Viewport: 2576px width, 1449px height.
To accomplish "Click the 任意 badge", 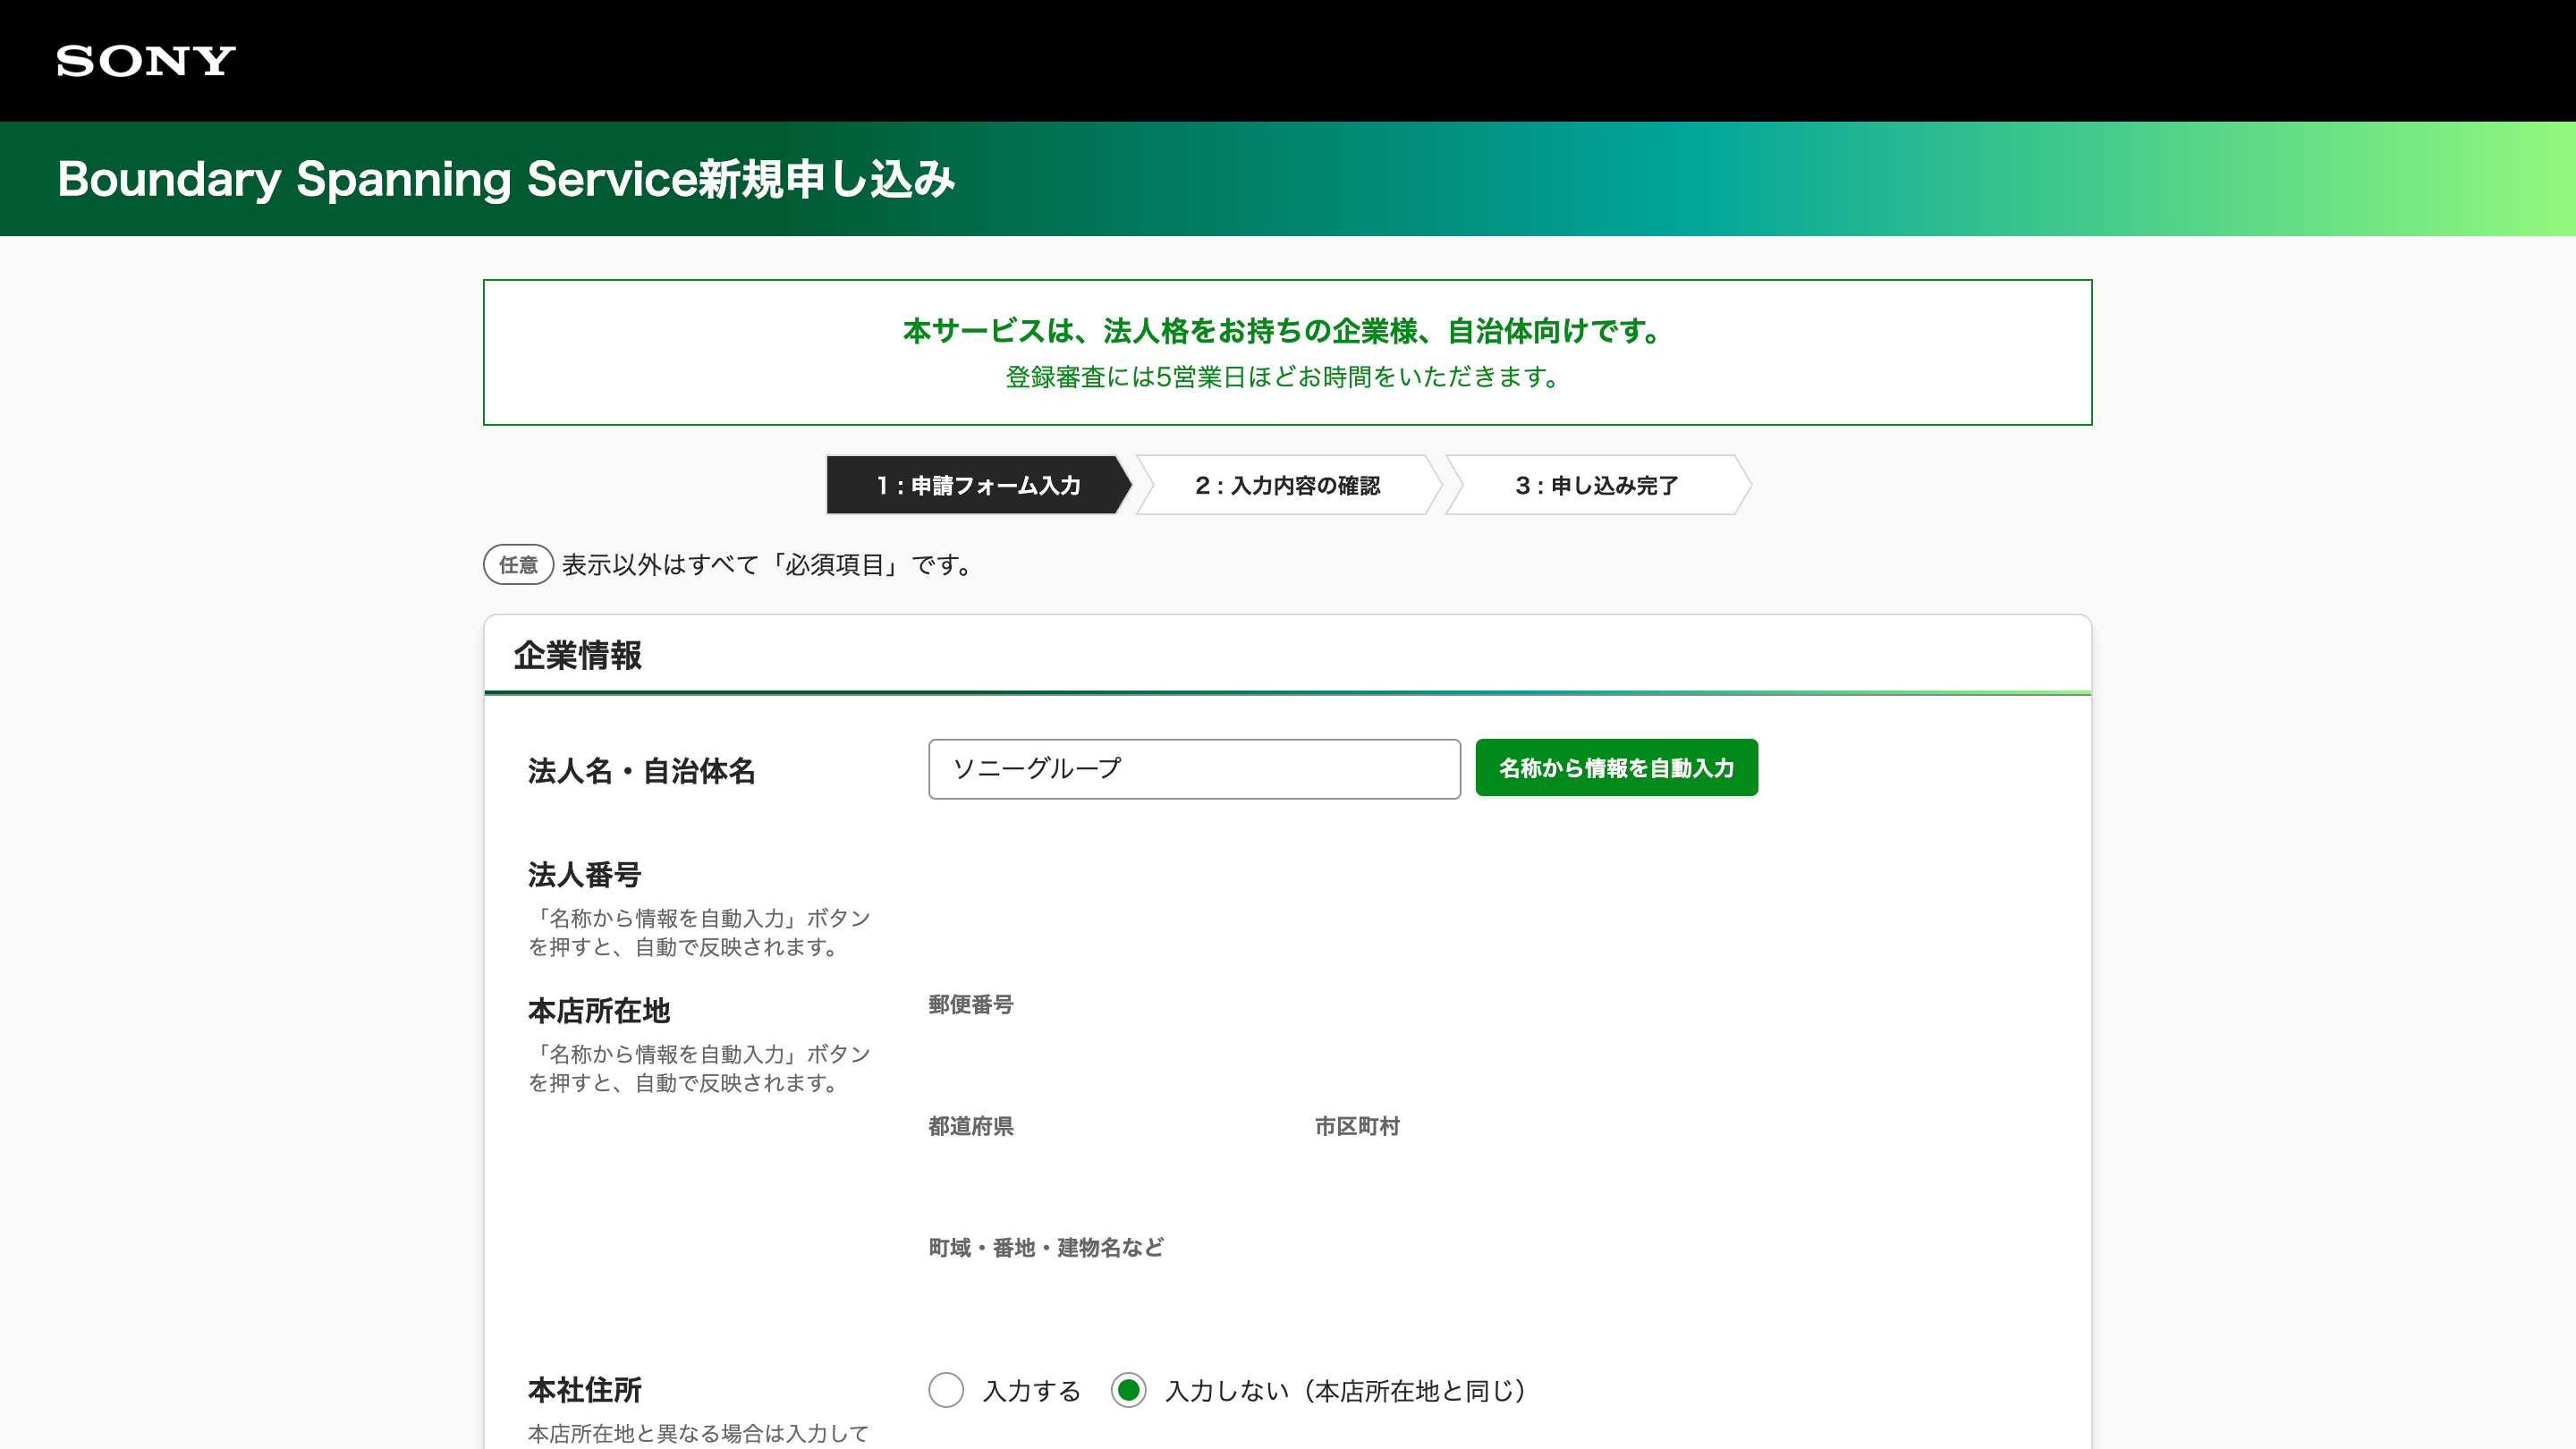I will click(x=517, y=565).
